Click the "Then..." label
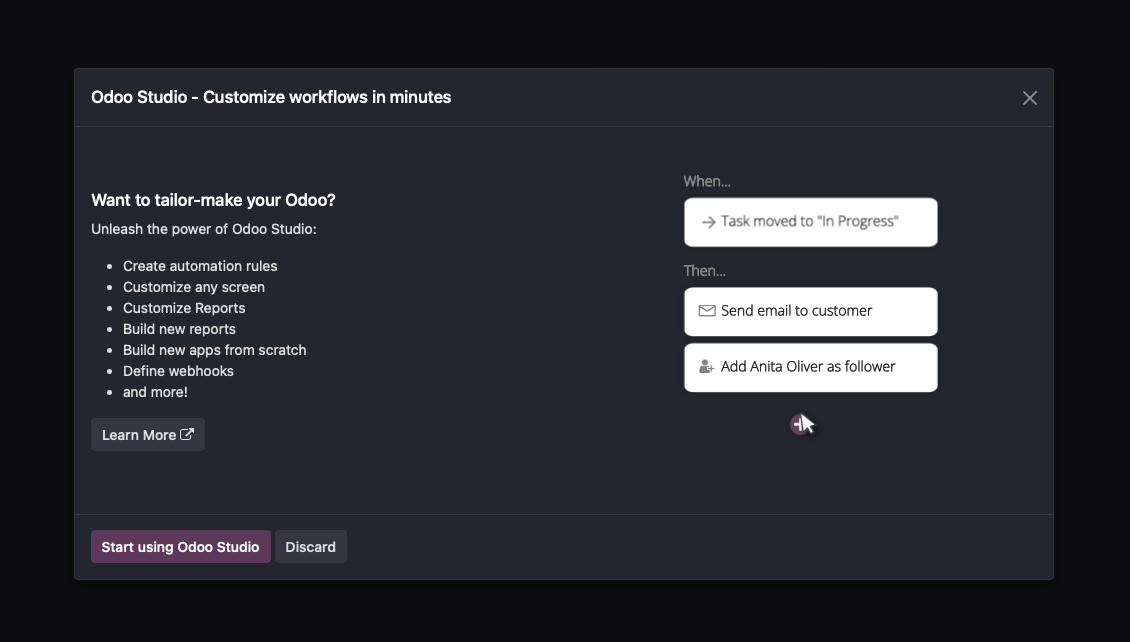The width and height of the screenshot is (1130, 642). 705,271
